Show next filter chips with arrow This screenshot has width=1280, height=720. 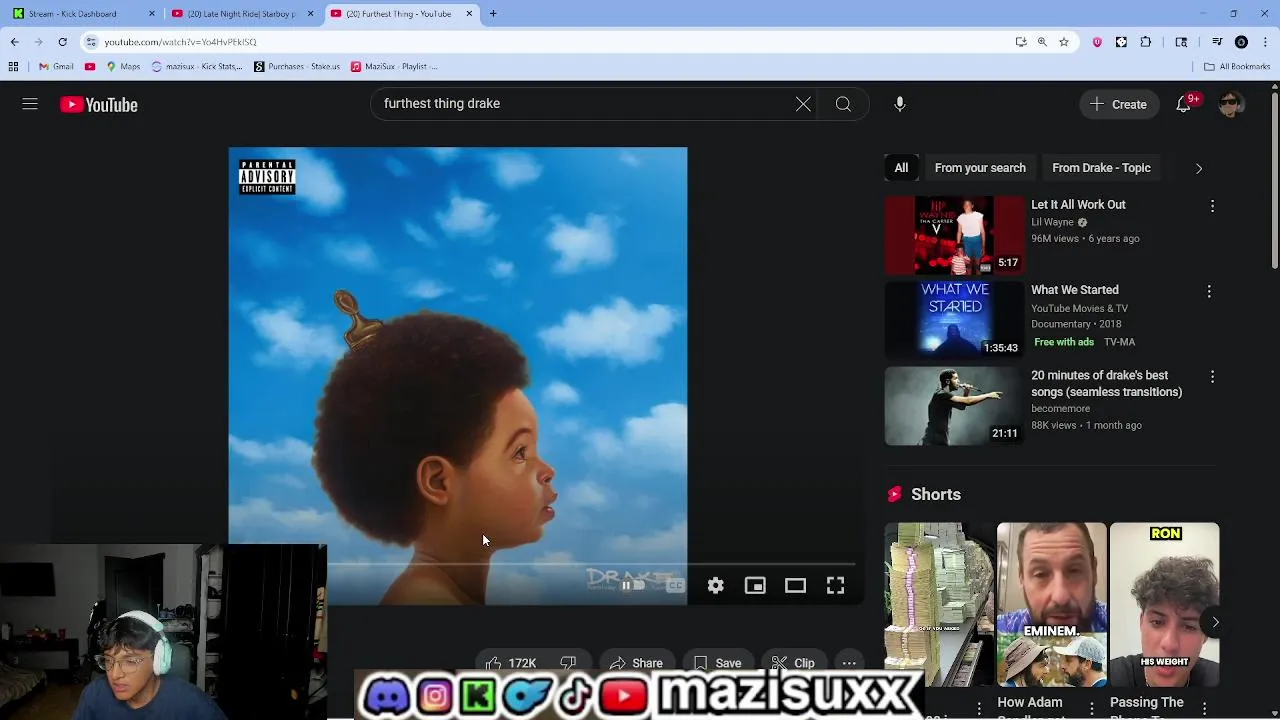1199,168
